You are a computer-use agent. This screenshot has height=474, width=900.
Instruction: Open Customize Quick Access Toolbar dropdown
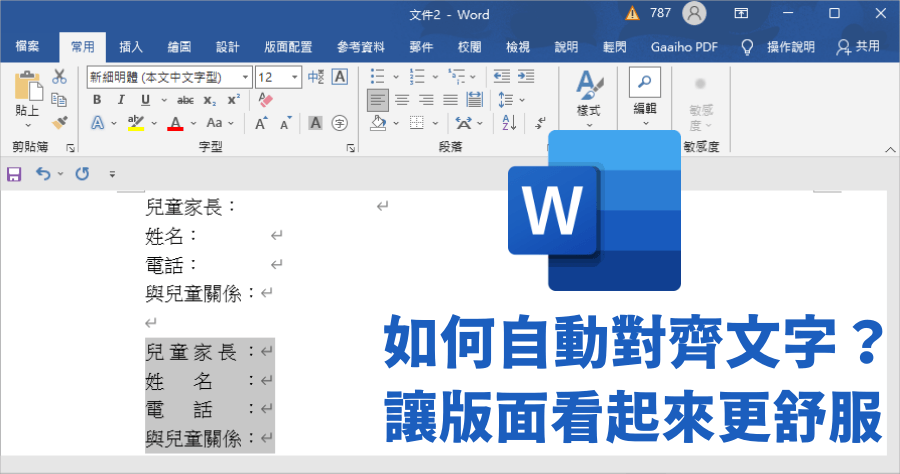click(112, 174)
